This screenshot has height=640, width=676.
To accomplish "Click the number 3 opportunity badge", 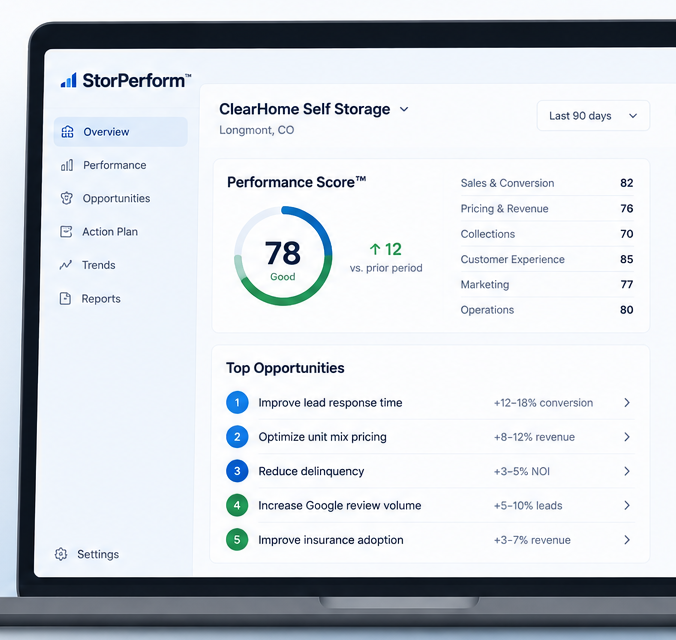I will (x=237, y=471).
